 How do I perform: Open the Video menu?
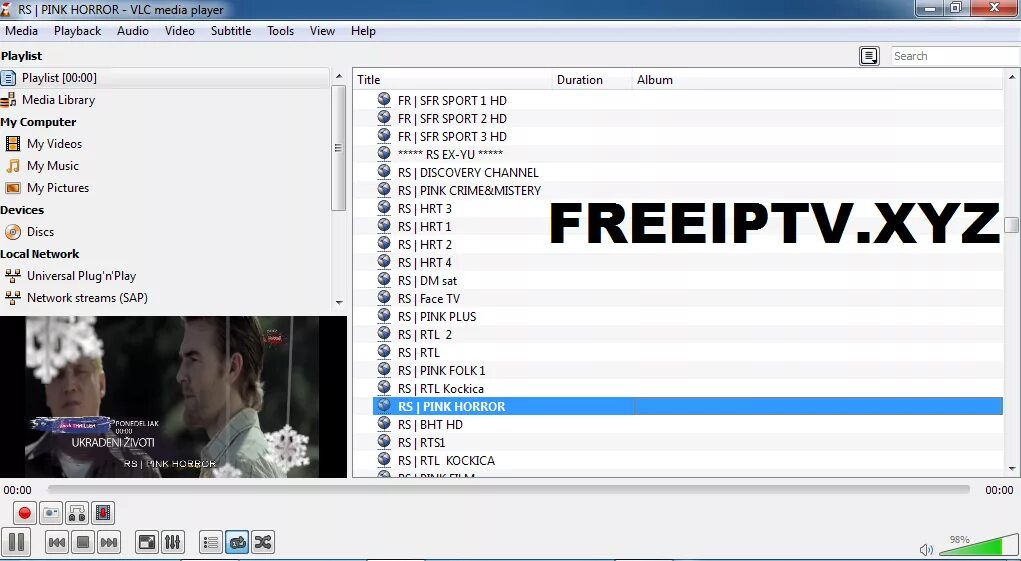click(180, 31)
